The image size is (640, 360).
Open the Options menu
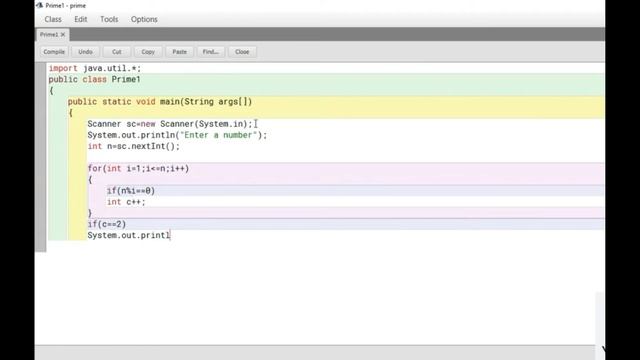coord(144,19)
